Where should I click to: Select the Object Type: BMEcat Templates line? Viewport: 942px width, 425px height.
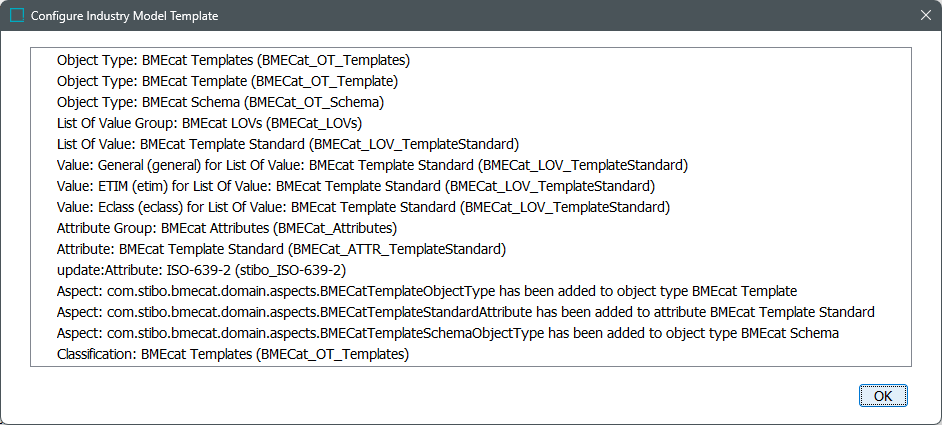click(233, 60)
